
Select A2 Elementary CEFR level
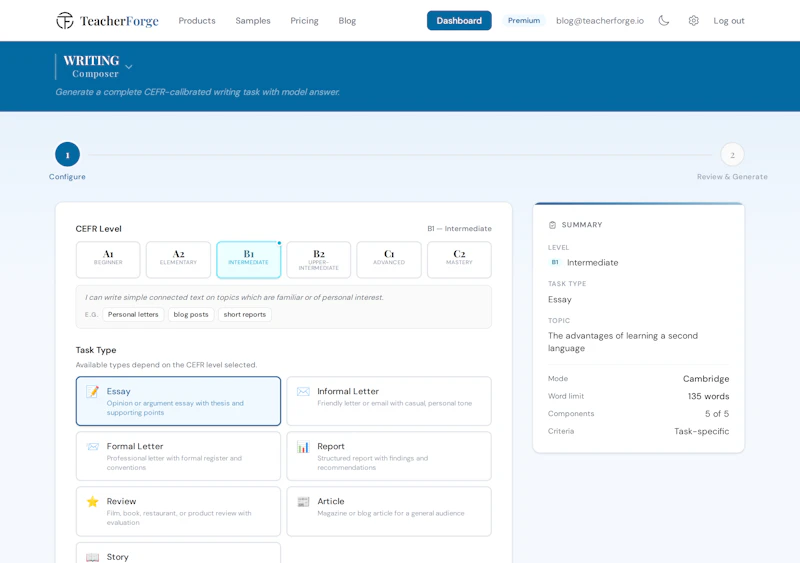pos(178,260)
